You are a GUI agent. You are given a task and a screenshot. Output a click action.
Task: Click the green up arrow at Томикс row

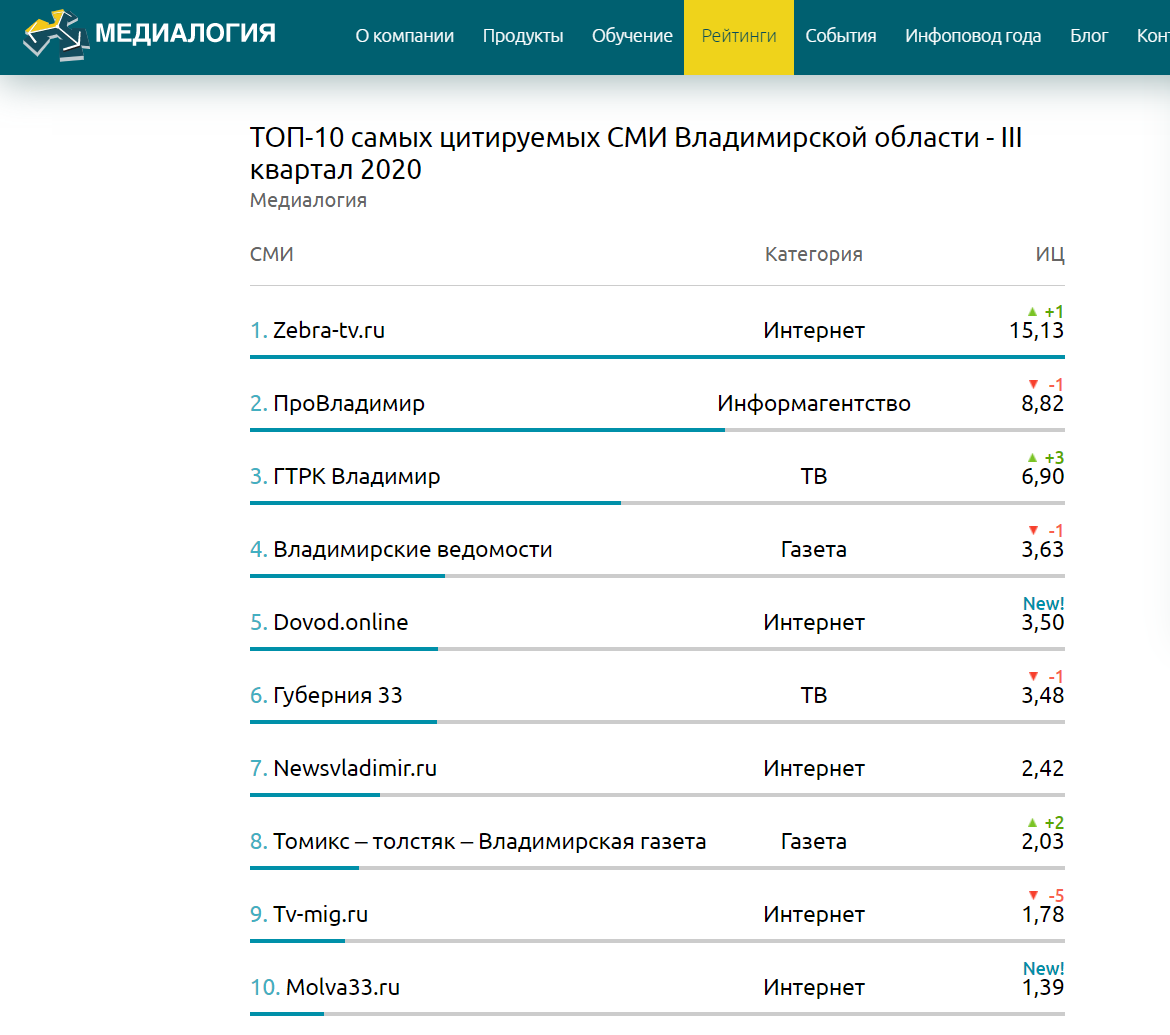click(1033, 822)
